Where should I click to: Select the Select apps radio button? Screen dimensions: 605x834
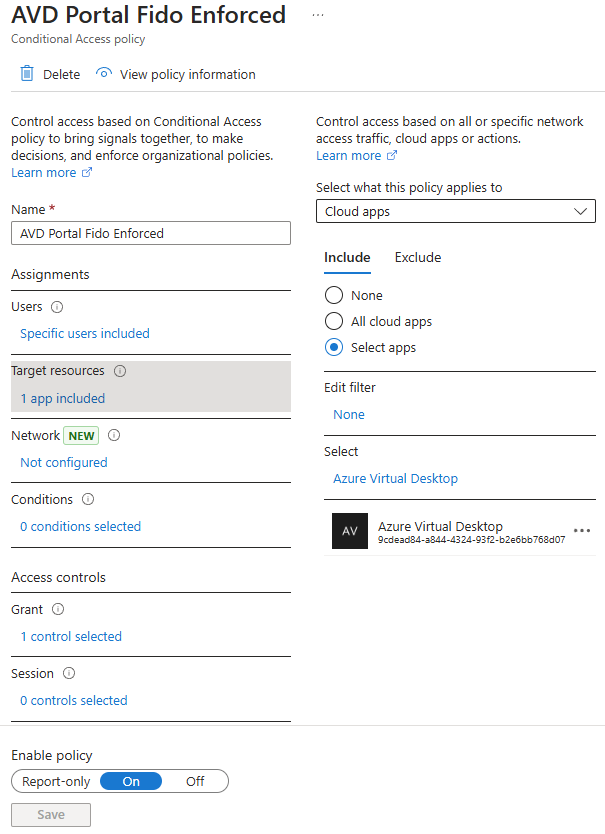(x=334, y=347)
